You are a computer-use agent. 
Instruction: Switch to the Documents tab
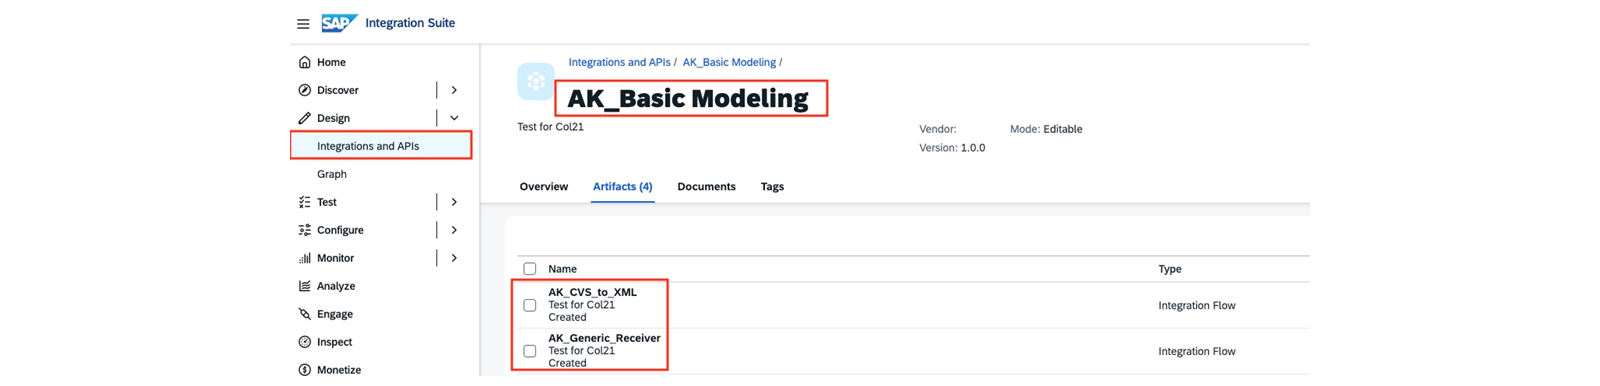pos(706,187)
